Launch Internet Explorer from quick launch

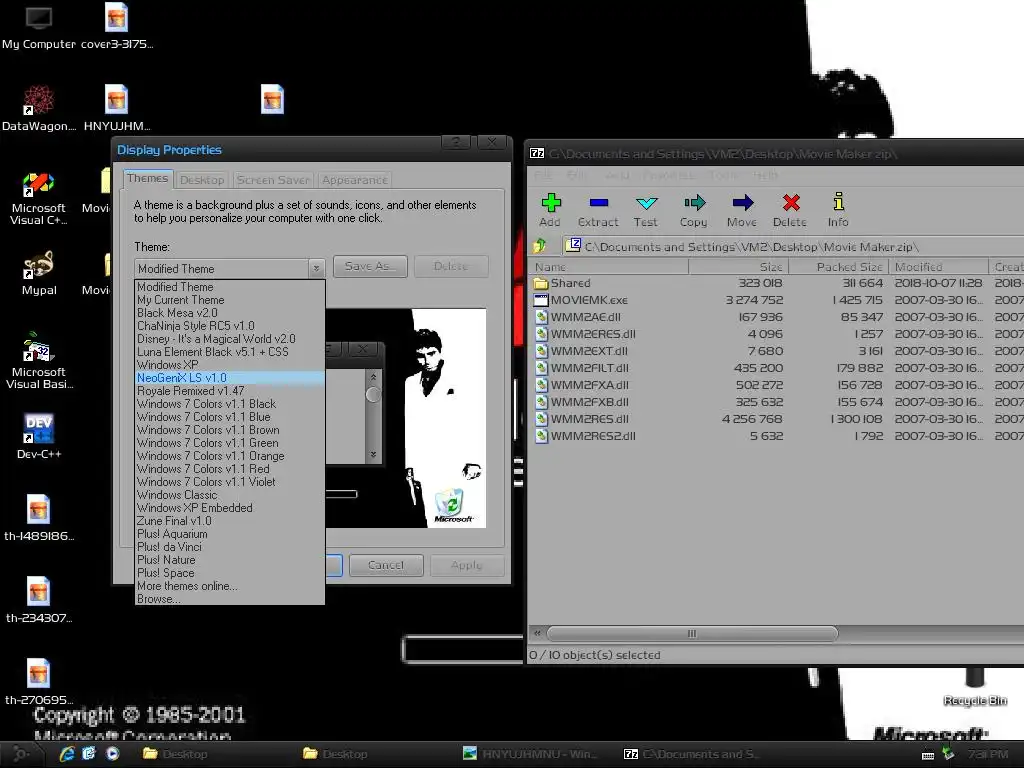tap(67, 754)
